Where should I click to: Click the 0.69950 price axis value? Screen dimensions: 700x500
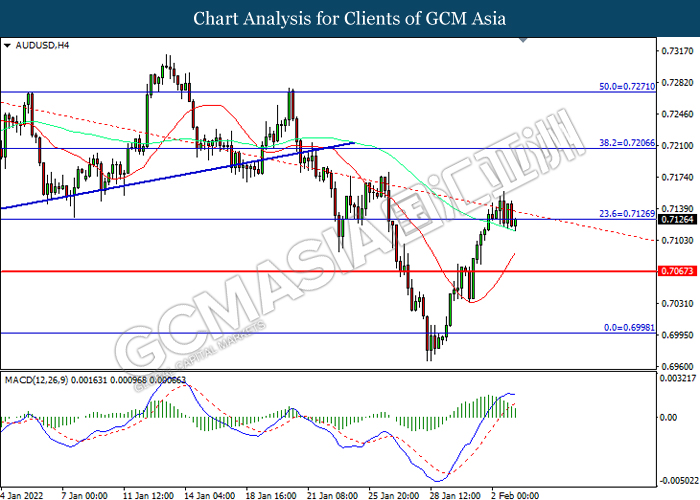click(677, 335)
